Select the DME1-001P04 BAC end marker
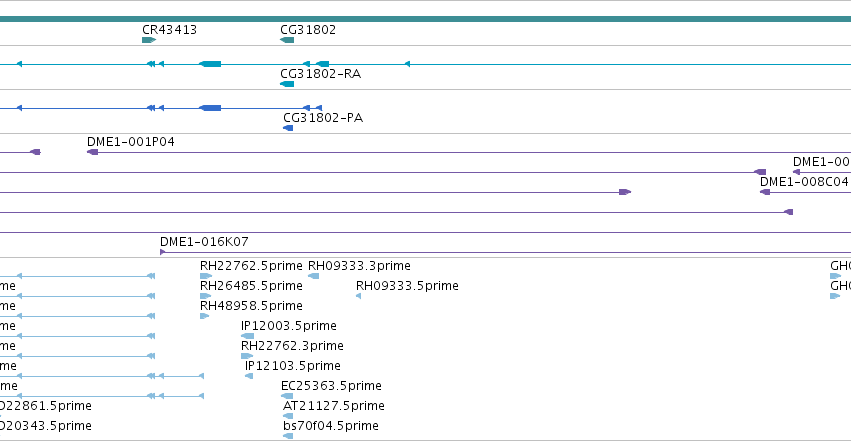The image size is (851, 441). point(93,152)
